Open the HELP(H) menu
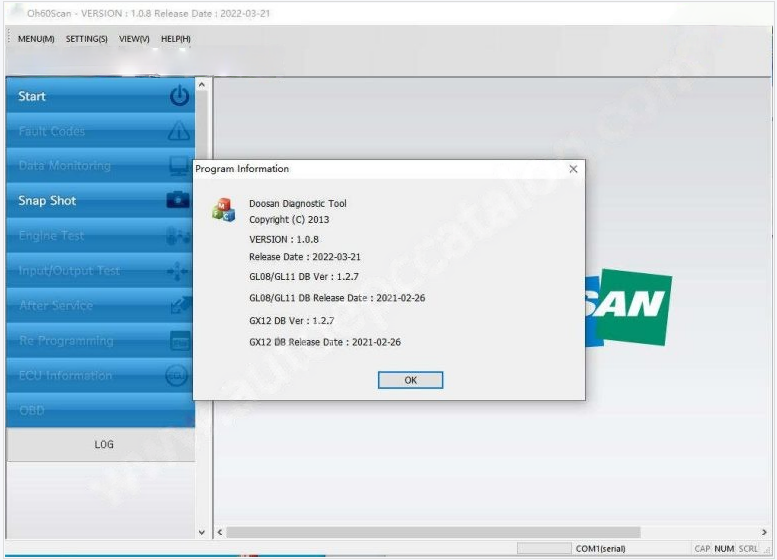This screenshot has height=560, width=777. pos(176,39)
